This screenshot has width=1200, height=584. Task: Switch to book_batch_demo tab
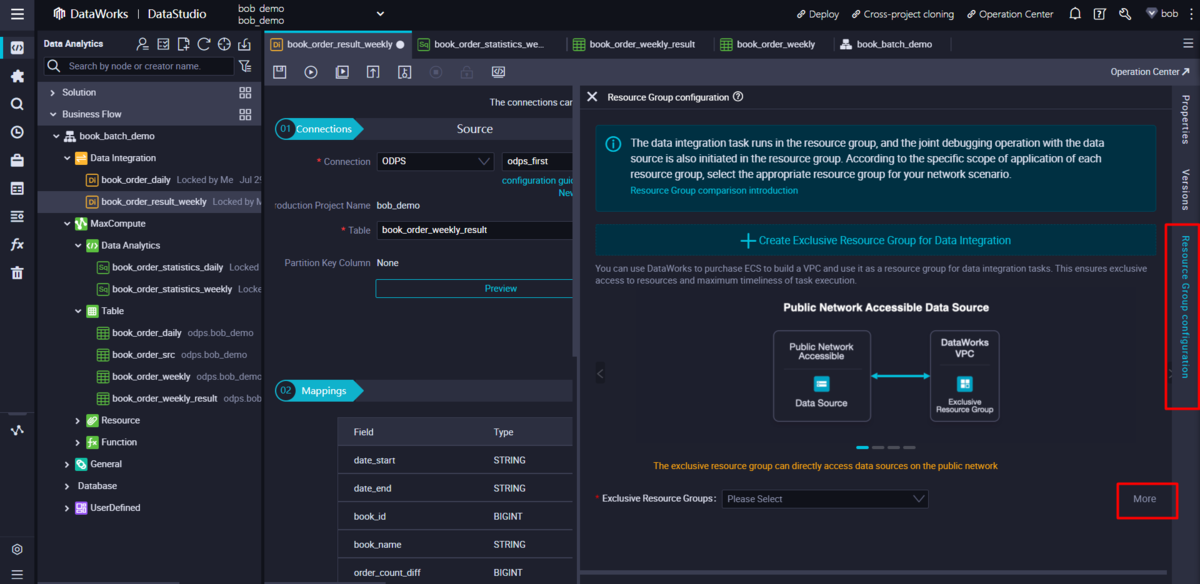(886, 44)
